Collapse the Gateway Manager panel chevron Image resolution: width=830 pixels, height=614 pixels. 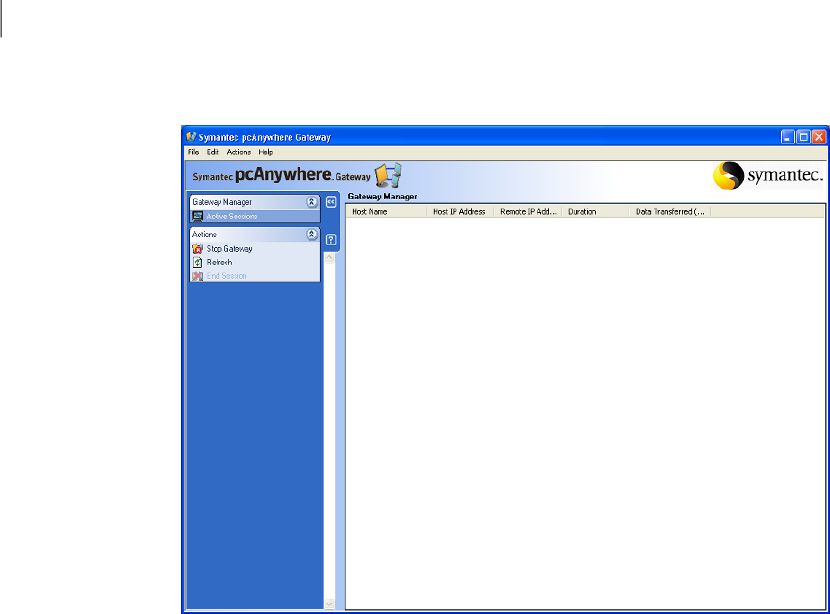(x=312, y=202)
